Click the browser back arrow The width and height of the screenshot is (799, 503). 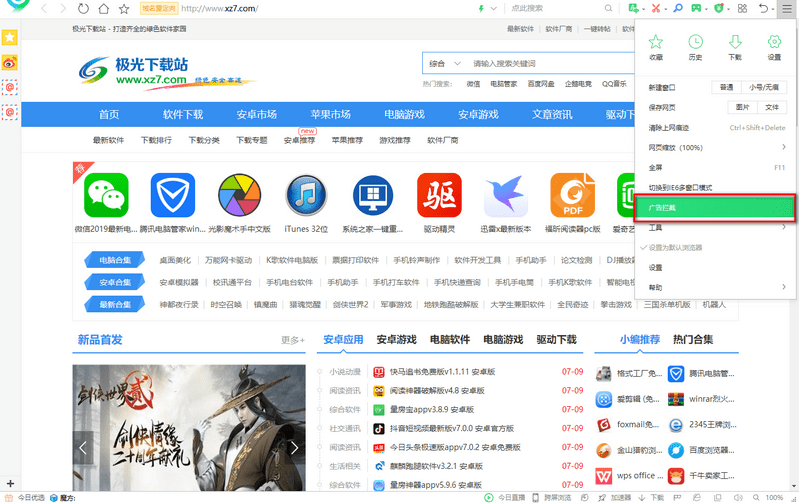pyautogui.click(x=44, y=8)
